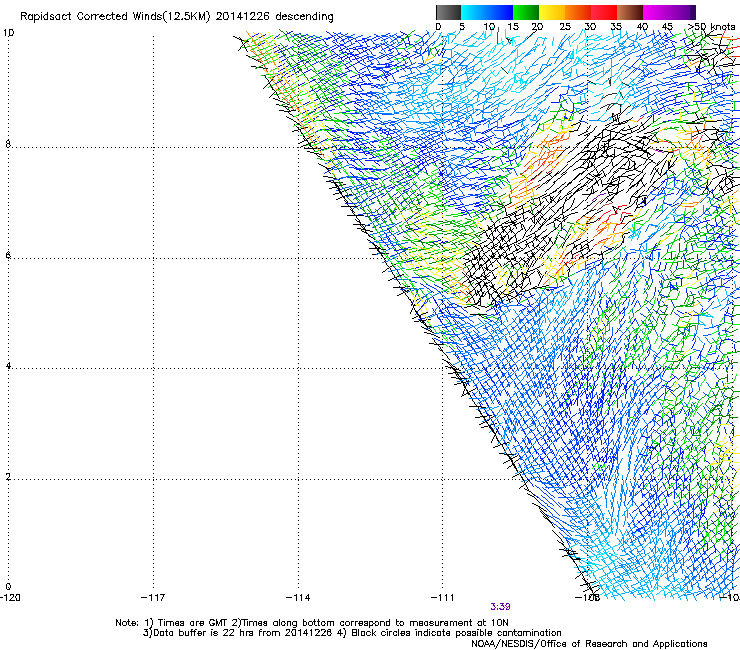Click the title 'Rapidscat Corrected Winds(12.5KM)'
740x650 pixels.
115,17
